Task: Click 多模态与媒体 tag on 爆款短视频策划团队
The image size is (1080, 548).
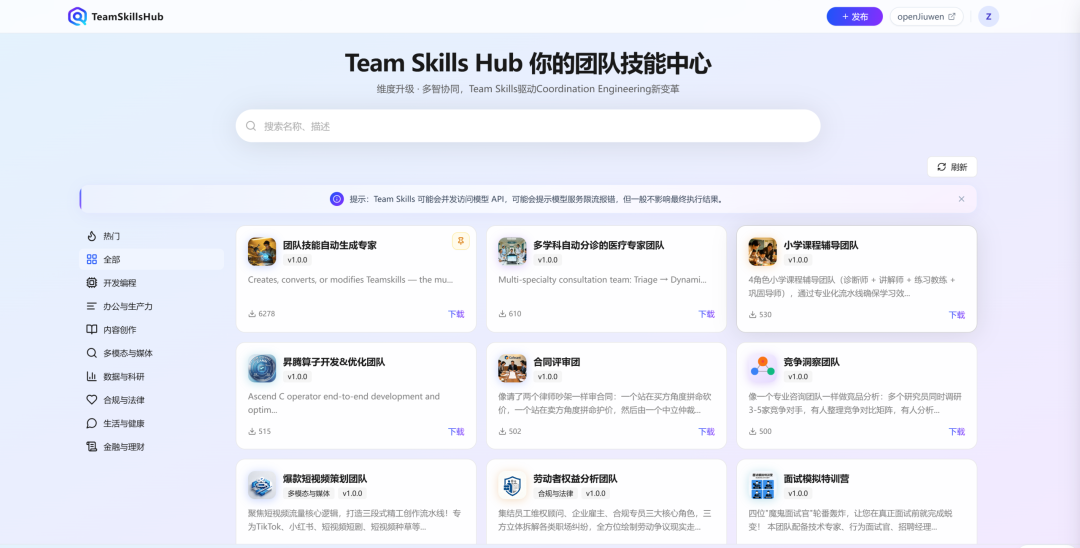Action: point(309,494)
